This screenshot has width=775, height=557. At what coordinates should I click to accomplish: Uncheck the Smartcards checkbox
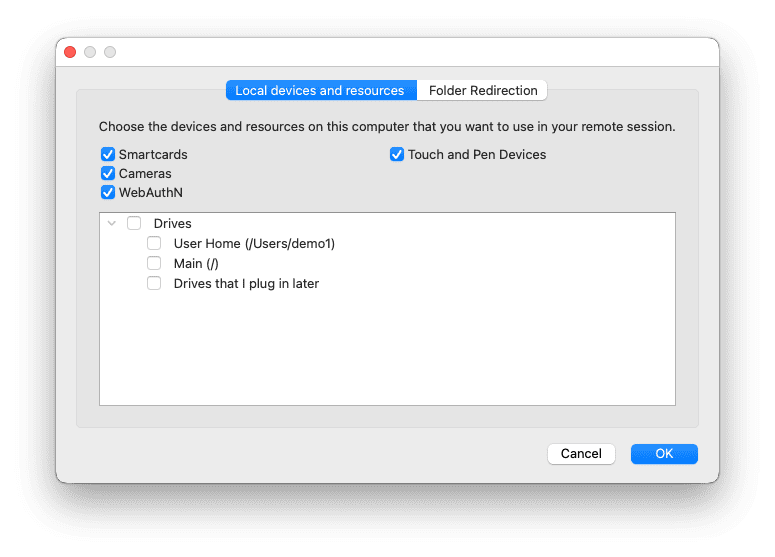(108, 154)
